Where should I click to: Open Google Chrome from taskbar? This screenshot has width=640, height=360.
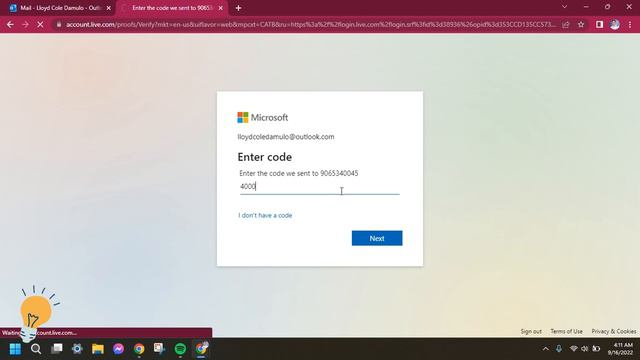139,349
